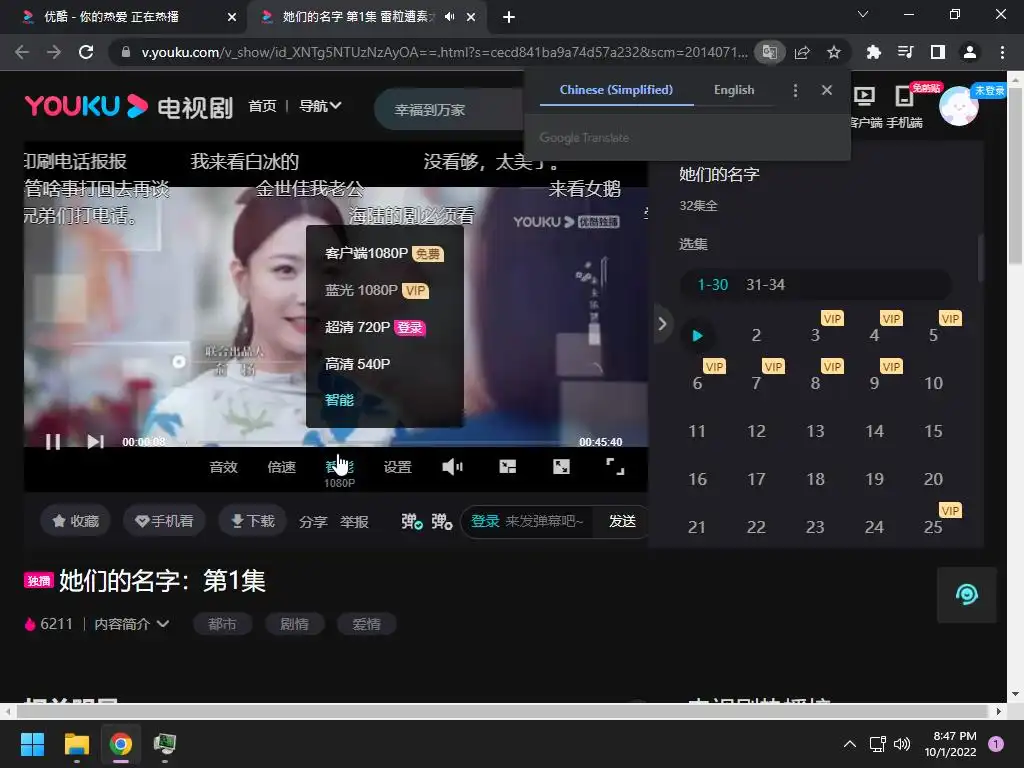Viewport: 1024px width, 768px height.
Task: Open the picture-in-picture mini player icon
Action: click(x=507, y=466)
